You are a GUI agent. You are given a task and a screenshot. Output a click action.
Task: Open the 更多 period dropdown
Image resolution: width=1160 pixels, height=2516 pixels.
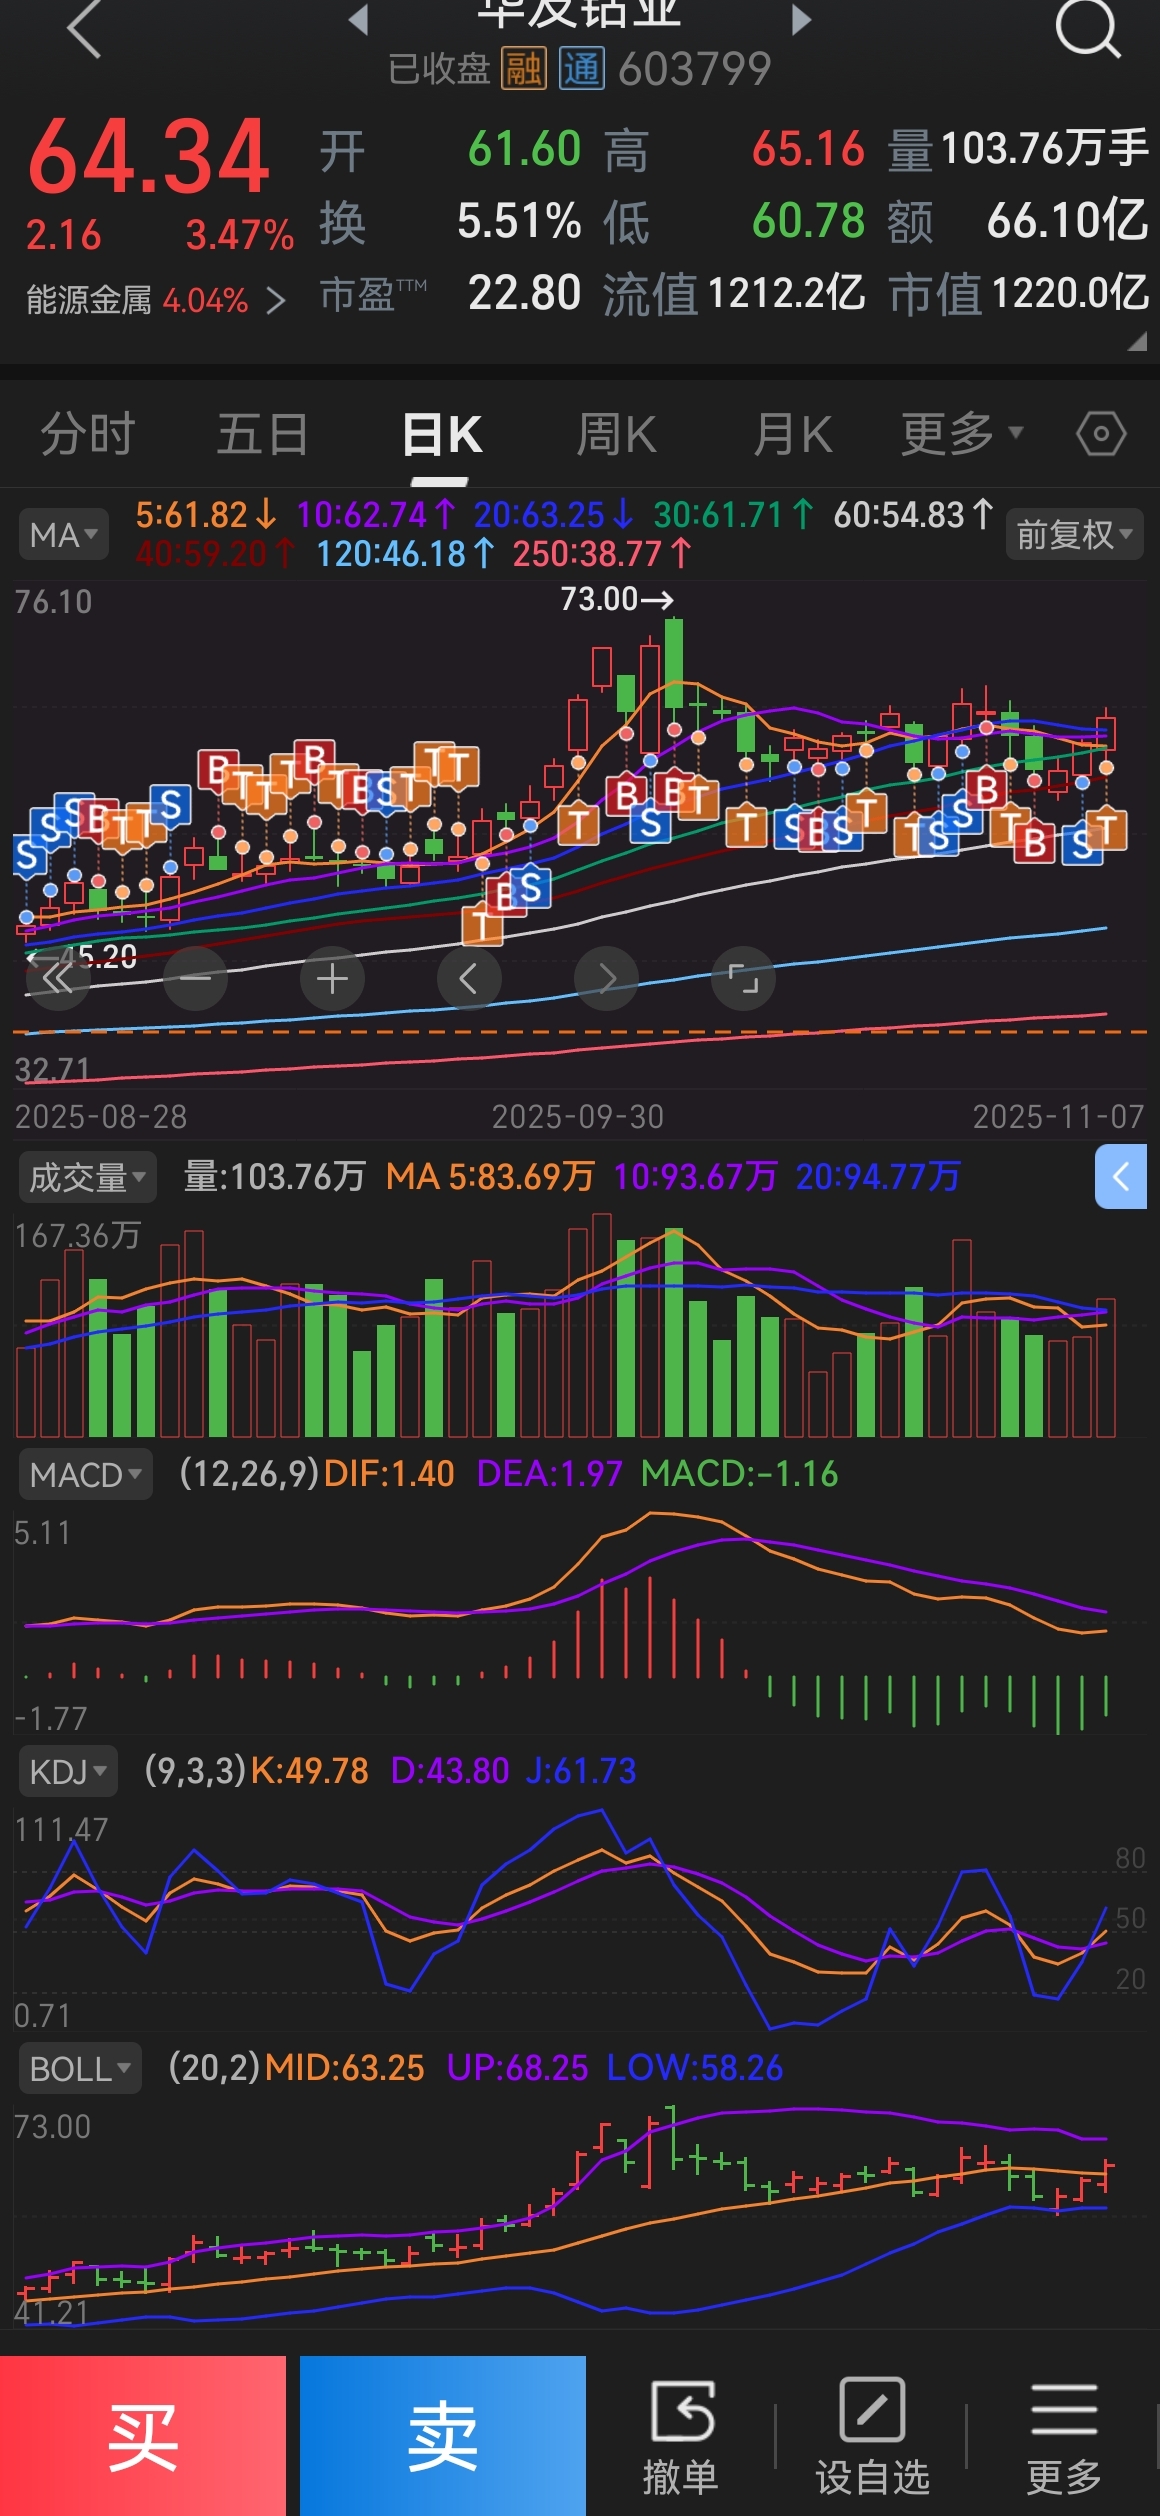[962, 434]
